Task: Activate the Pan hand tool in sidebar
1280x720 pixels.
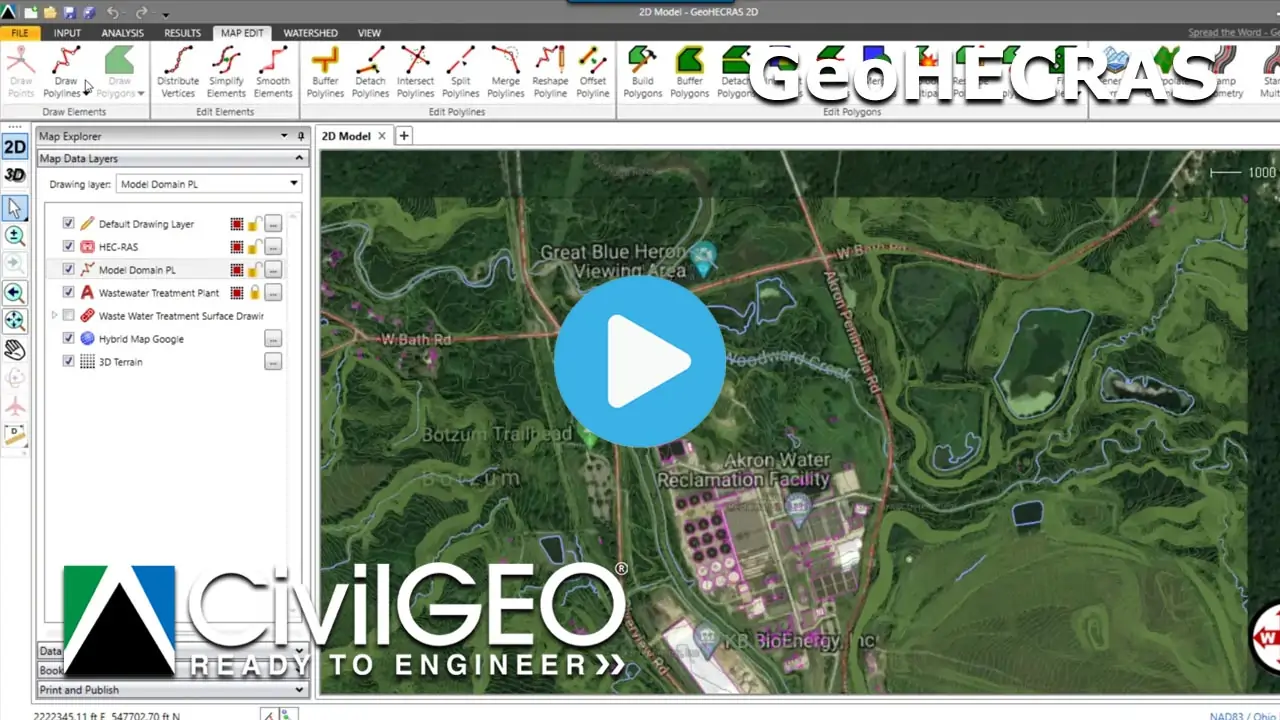Action: coord(15,349)
